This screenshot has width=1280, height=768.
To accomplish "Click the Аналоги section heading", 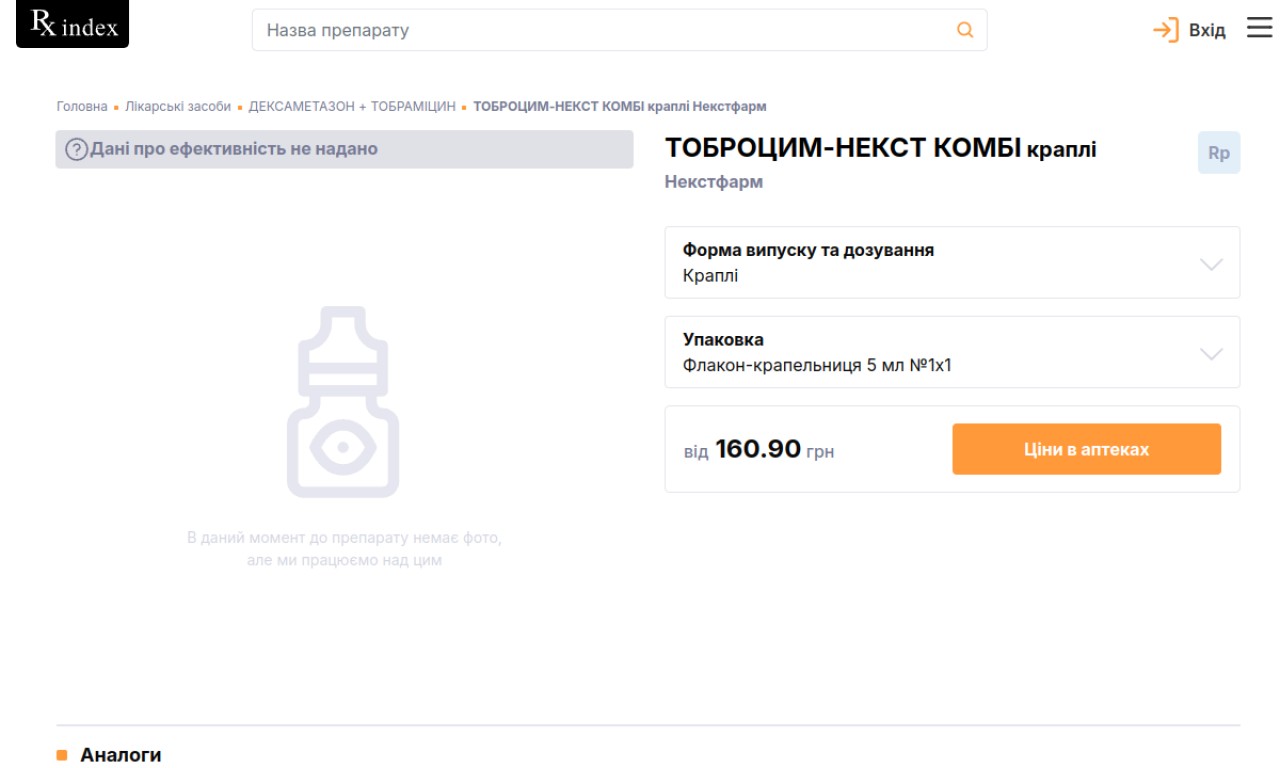I will coord(120,755).
